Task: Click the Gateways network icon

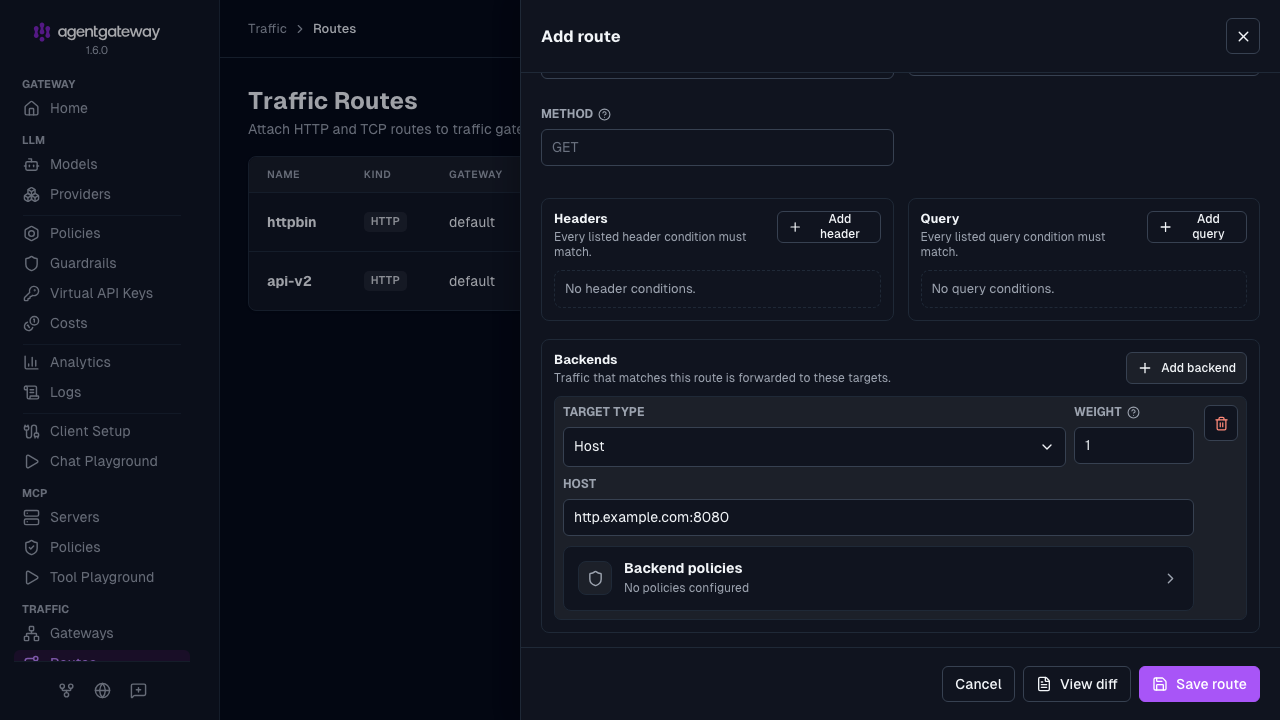Action: click(32, 633)
